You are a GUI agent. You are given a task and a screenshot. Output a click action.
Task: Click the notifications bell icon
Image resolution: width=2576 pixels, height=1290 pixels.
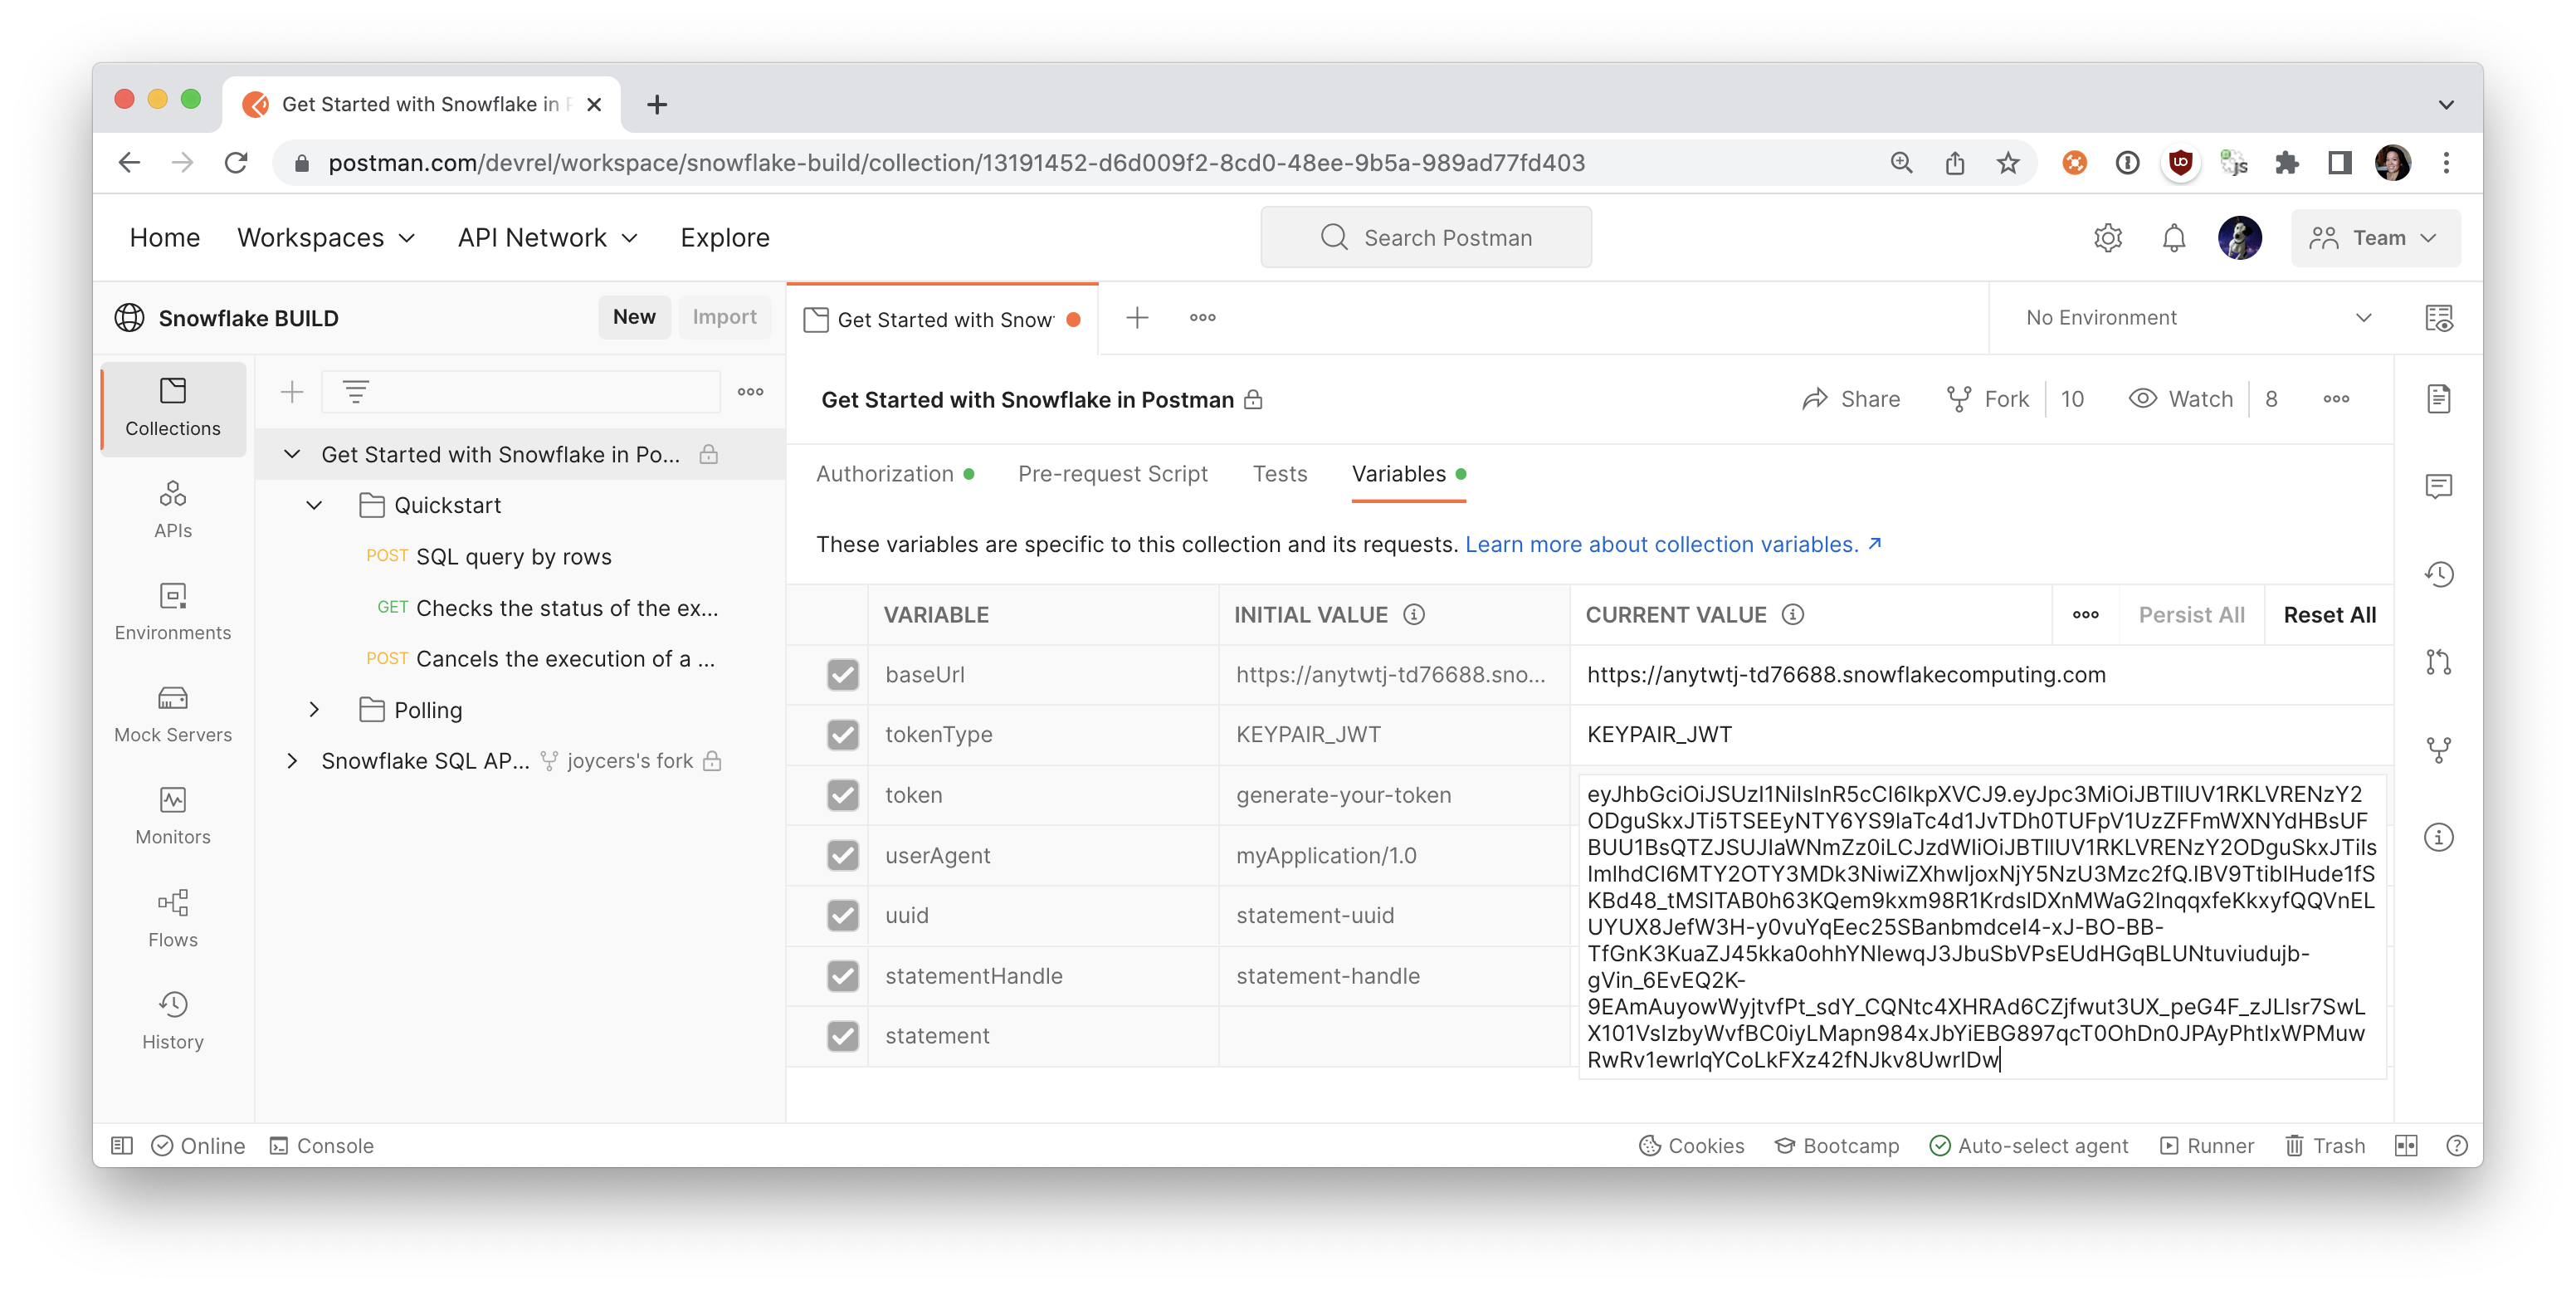tap(2173, 238)
